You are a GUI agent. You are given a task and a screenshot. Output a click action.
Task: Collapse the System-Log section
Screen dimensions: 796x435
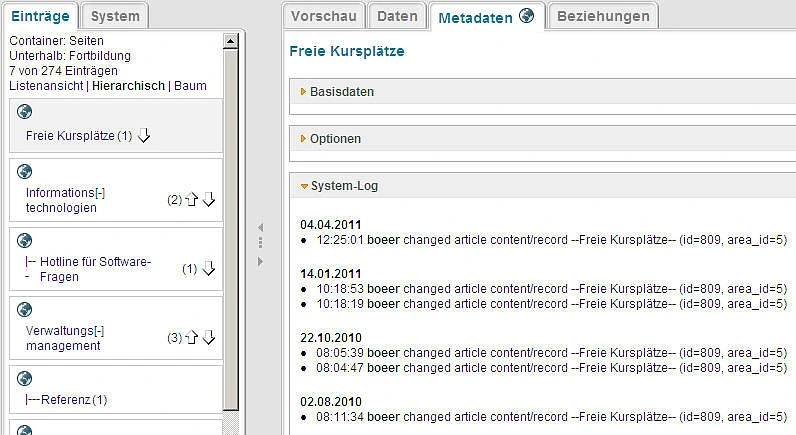coord(343,186)
